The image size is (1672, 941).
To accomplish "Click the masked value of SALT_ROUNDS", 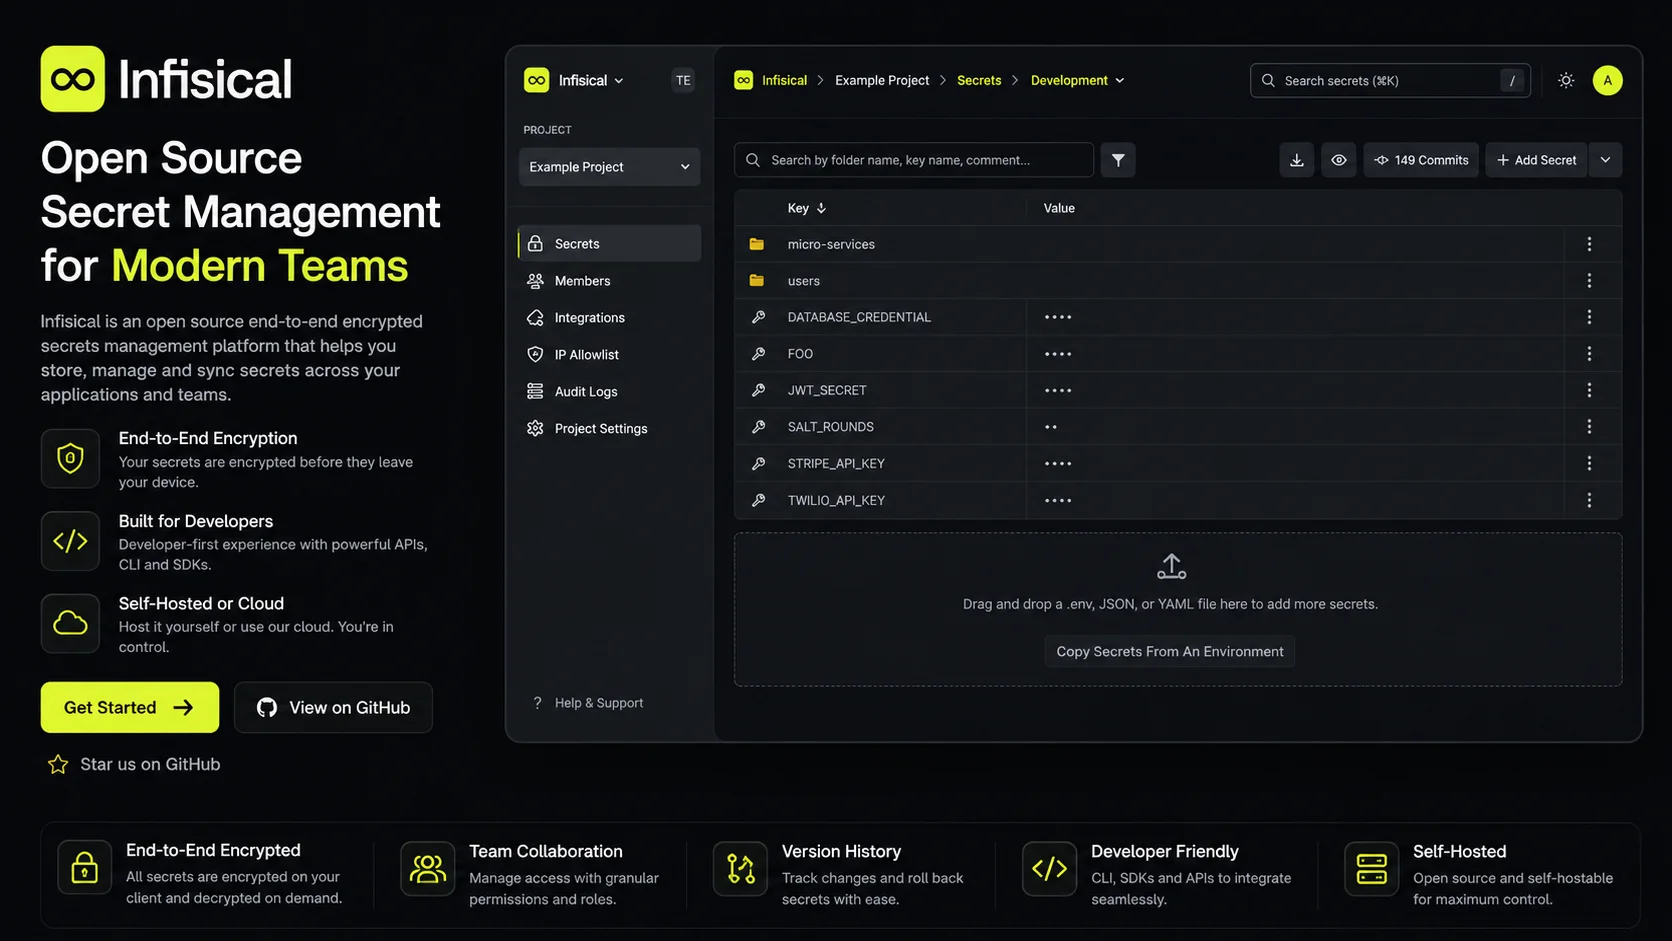I will click(x=1051, y=427).
